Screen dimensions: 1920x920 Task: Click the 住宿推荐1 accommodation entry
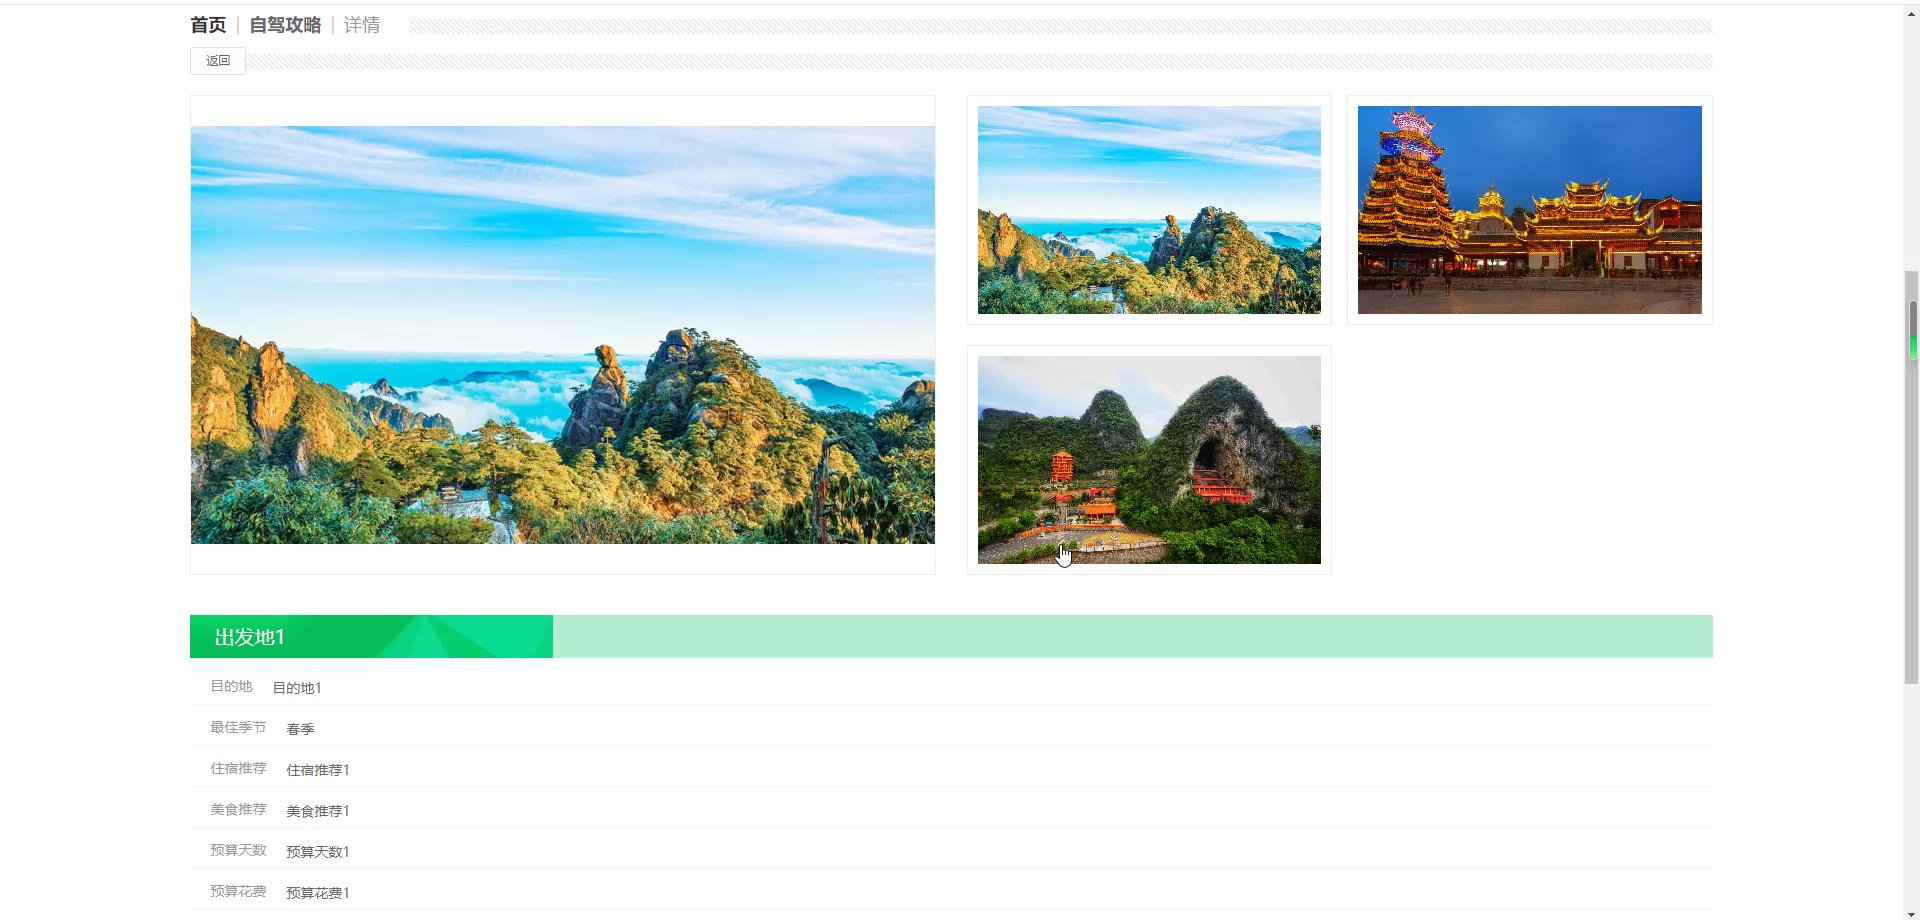coord(318,770)
